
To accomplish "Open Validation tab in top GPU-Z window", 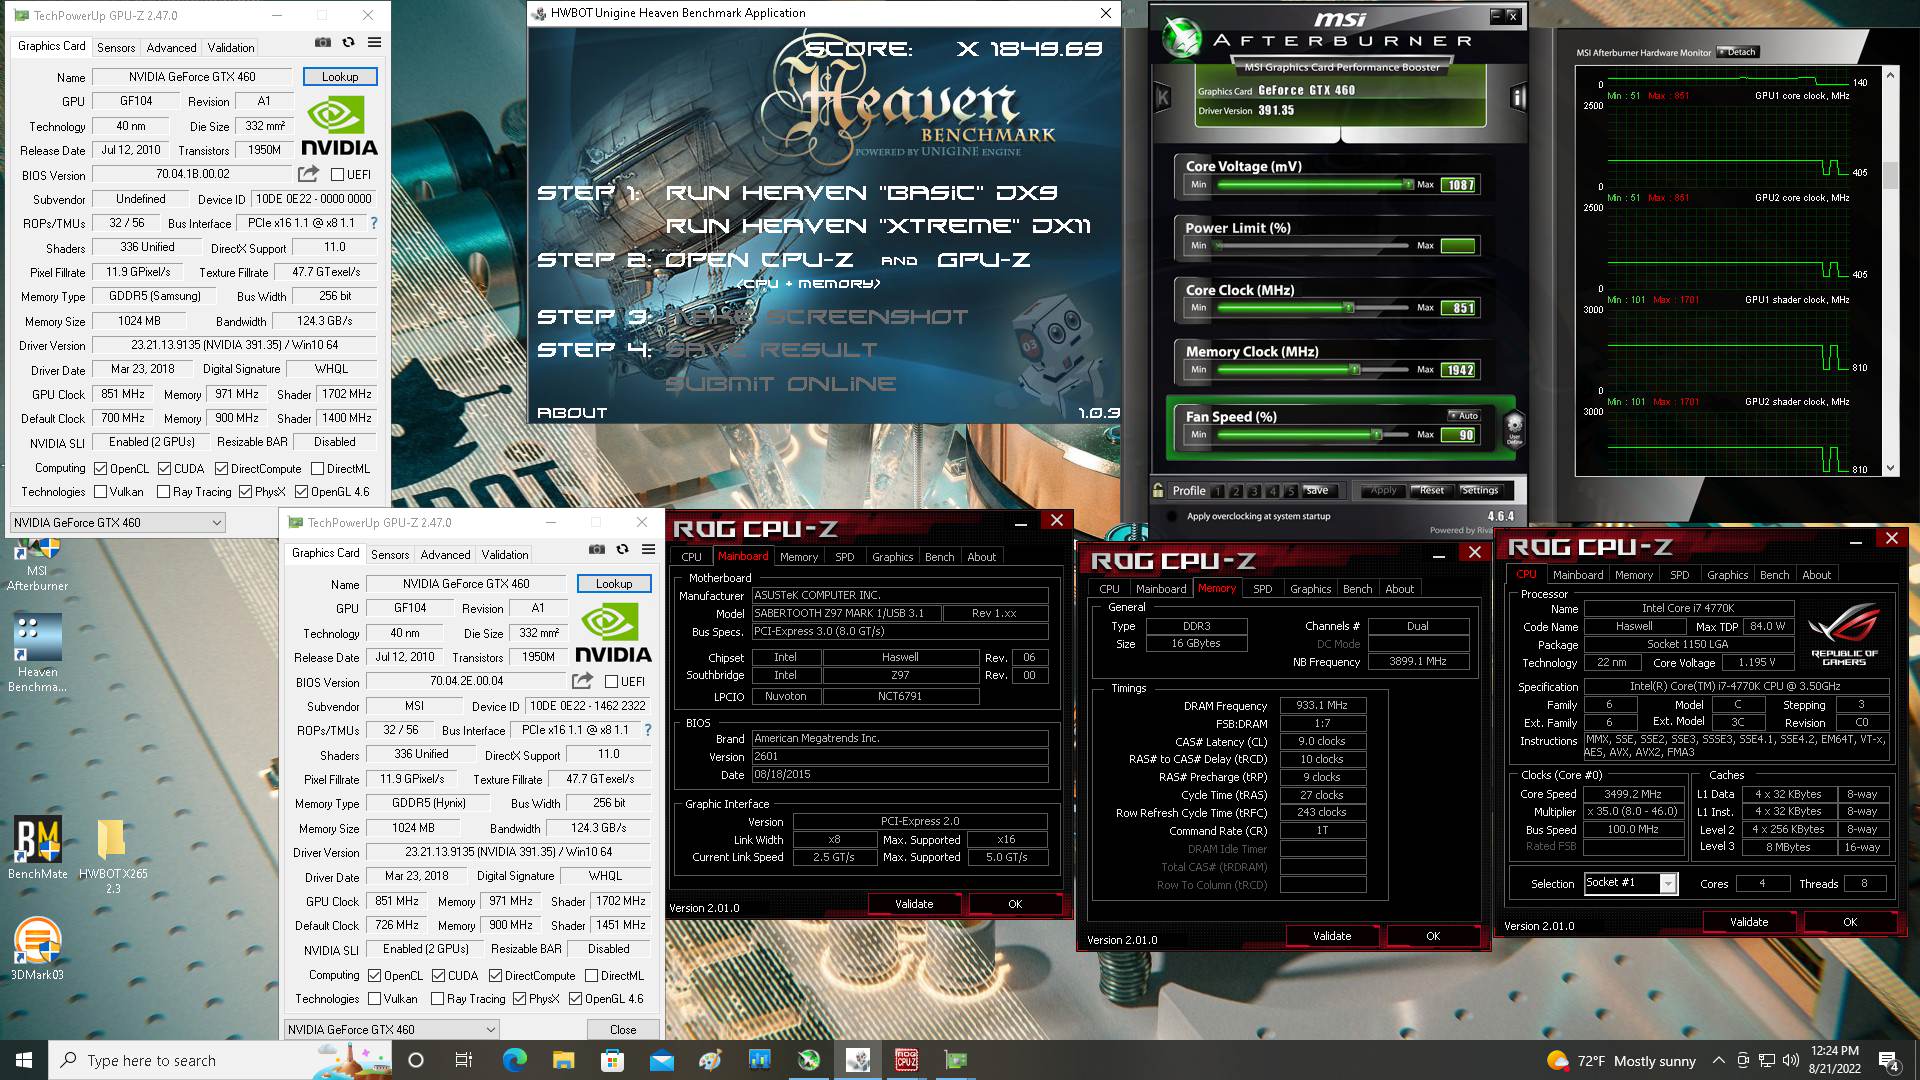I will click(231, 47).
